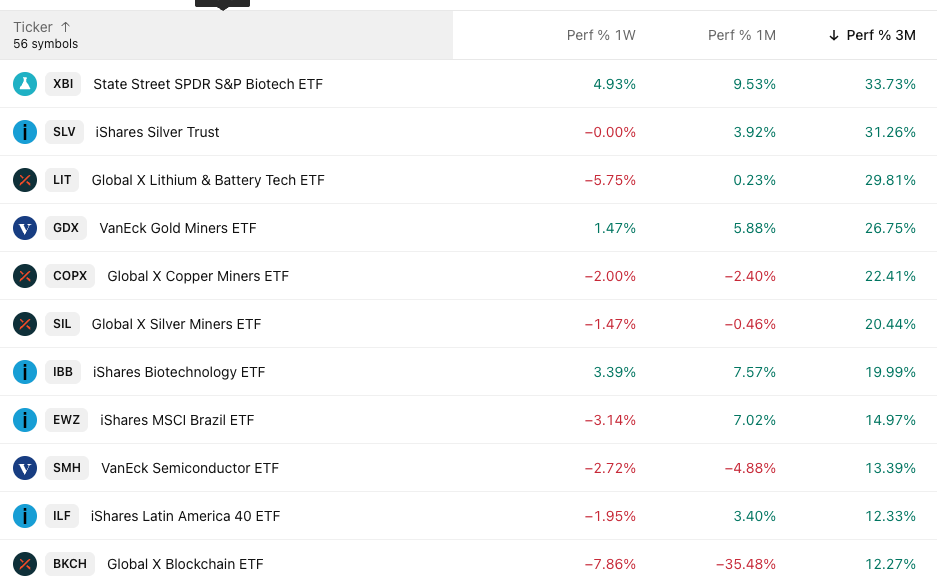The height and width of the screenshot is (585, 937).
Task: Open Global X Silver Miners ETF link
Action: click(176, 324)
